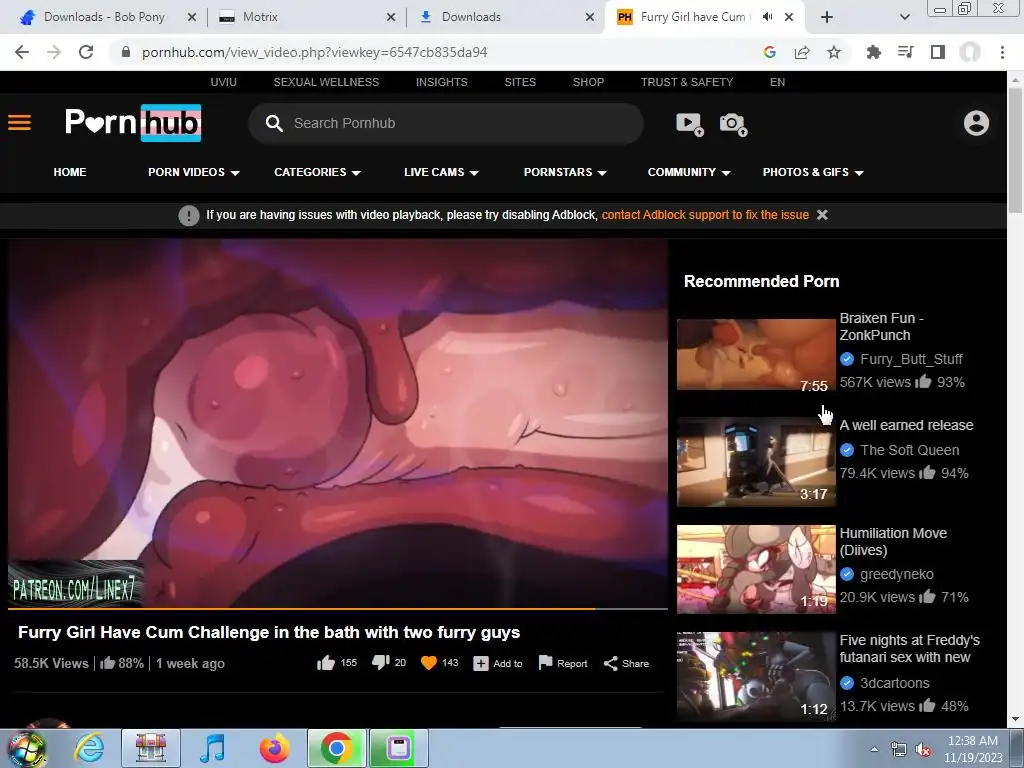Click the site logo in the header

(133, 123)
